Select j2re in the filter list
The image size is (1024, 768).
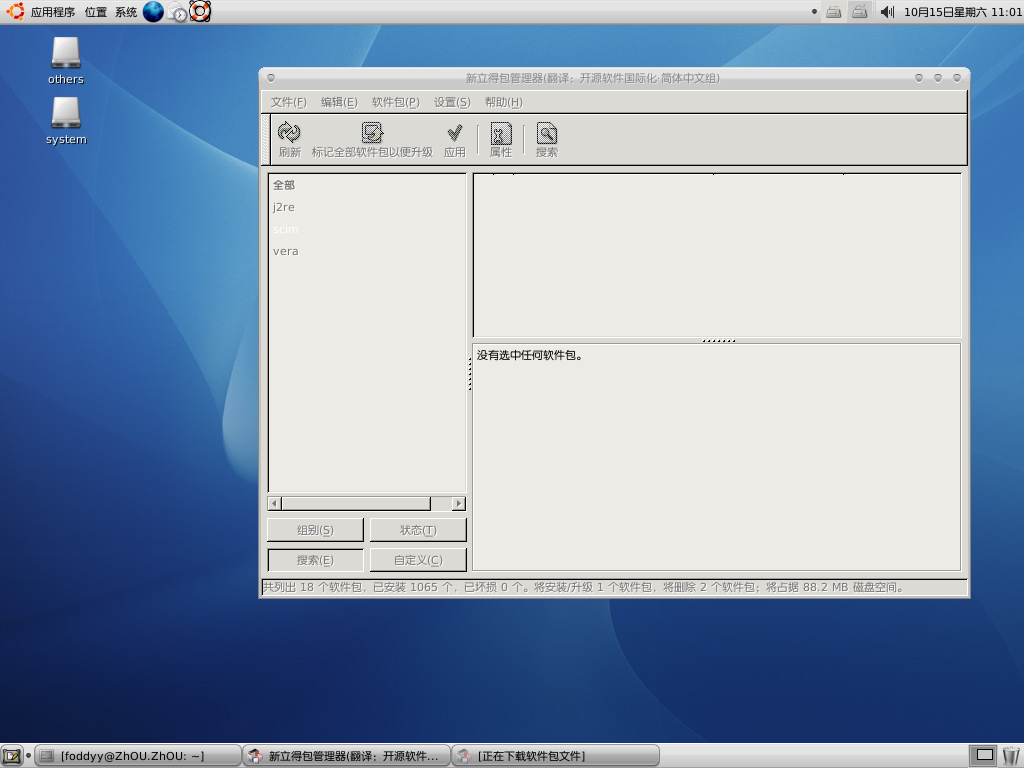point(367,207)
